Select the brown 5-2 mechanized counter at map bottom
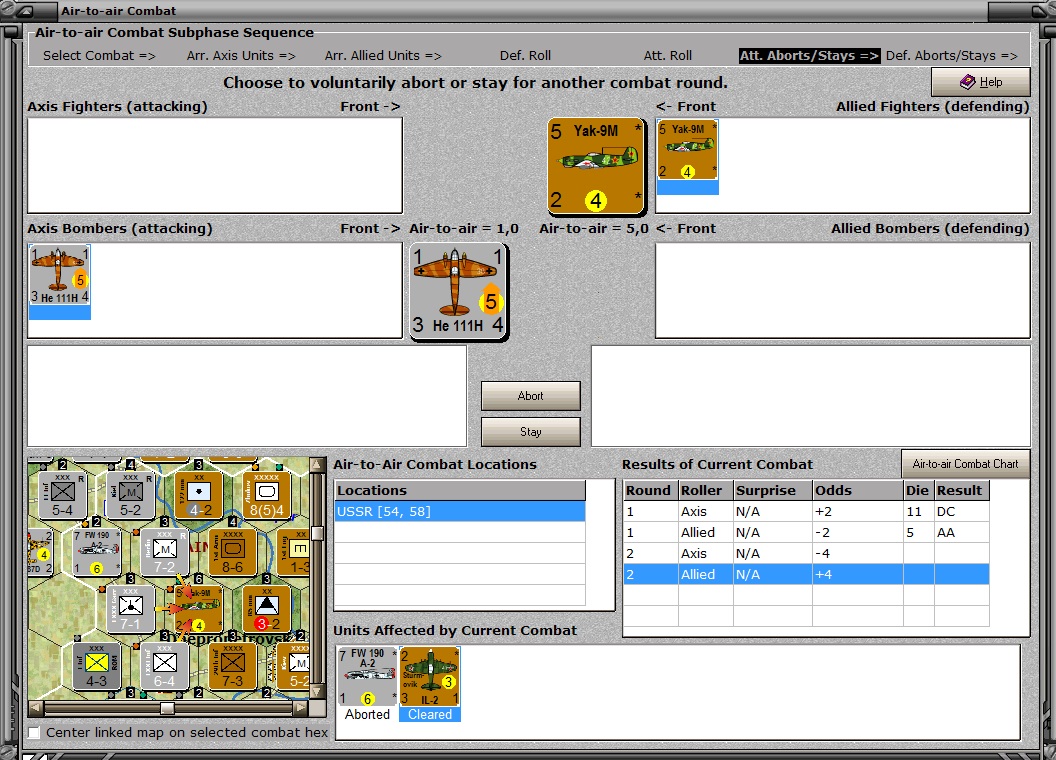1056x760 pixels. [294, 666]
